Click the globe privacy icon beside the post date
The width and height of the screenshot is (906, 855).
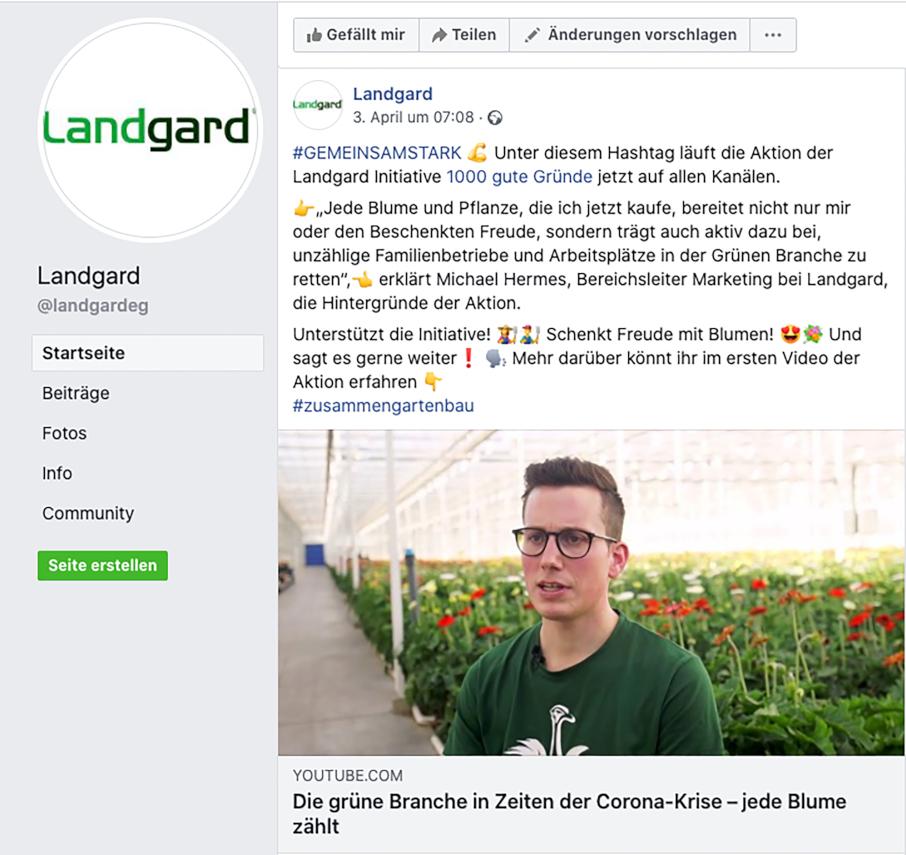coord(495,118)
